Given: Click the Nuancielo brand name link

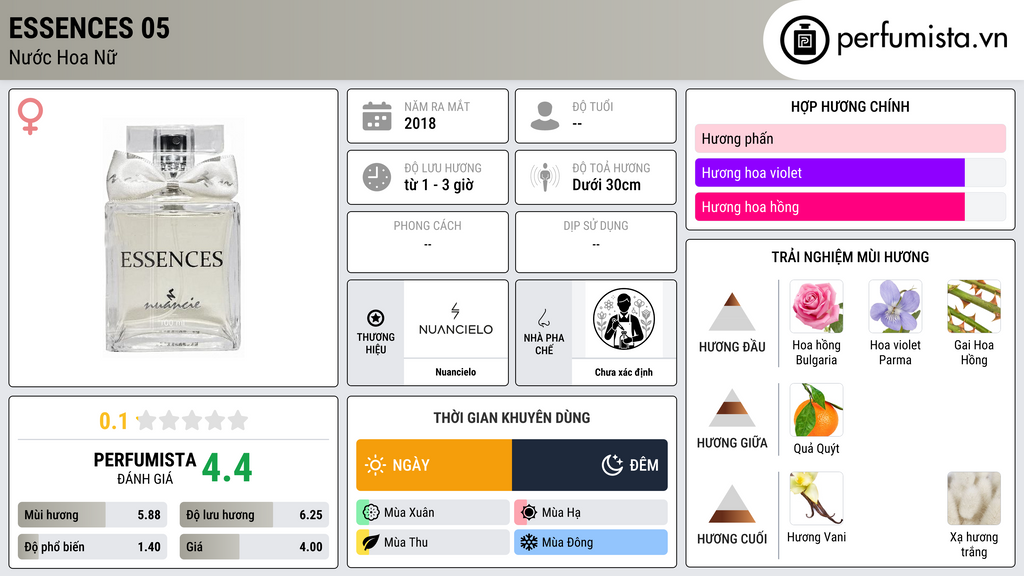Looking at the screenshot, I should pos(456,372).
